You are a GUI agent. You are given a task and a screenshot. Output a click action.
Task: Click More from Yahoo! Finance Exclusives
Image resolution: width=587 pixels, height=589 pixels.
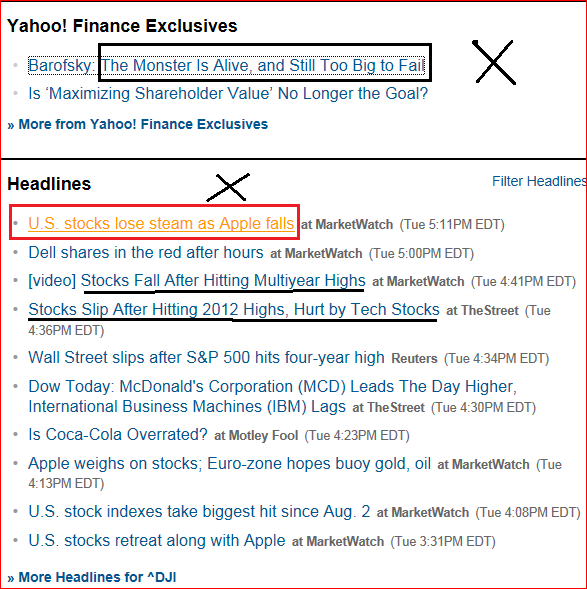pyautogui.click(x=137, y=124)
